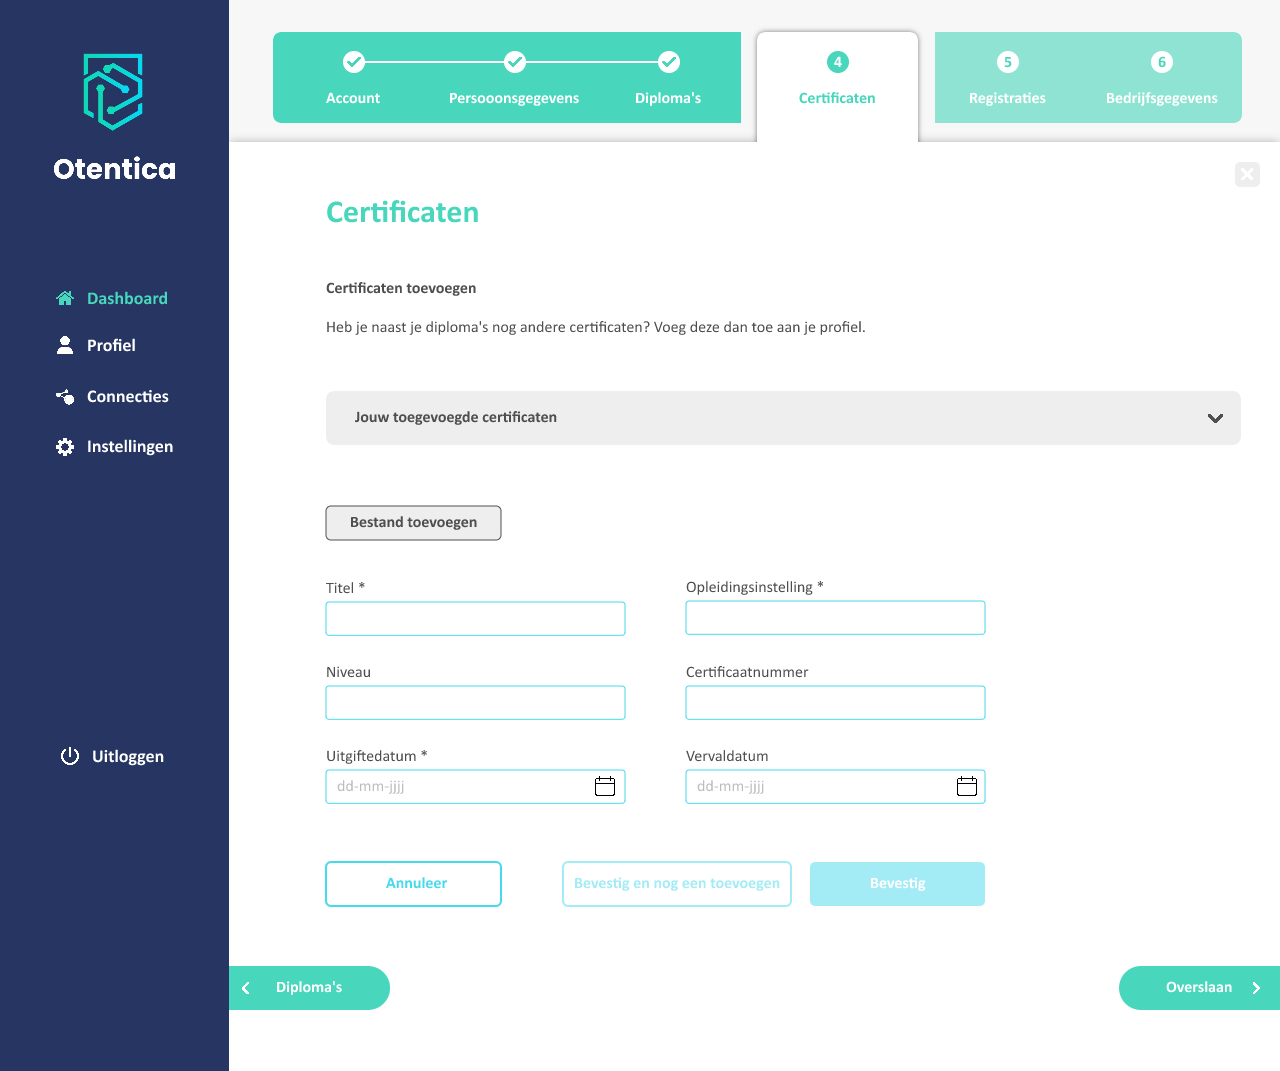Viewport: 1280px width, 1071px height.
Task: Focus the Titel input field
Action: coord(475,619)
